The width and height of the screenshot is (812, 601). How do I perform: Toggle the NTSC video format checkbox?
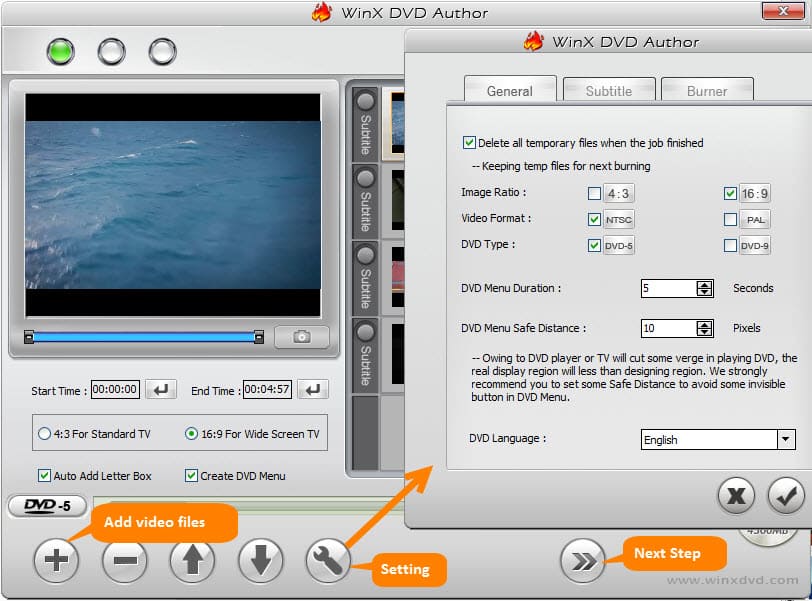click(x=594, y=219)
